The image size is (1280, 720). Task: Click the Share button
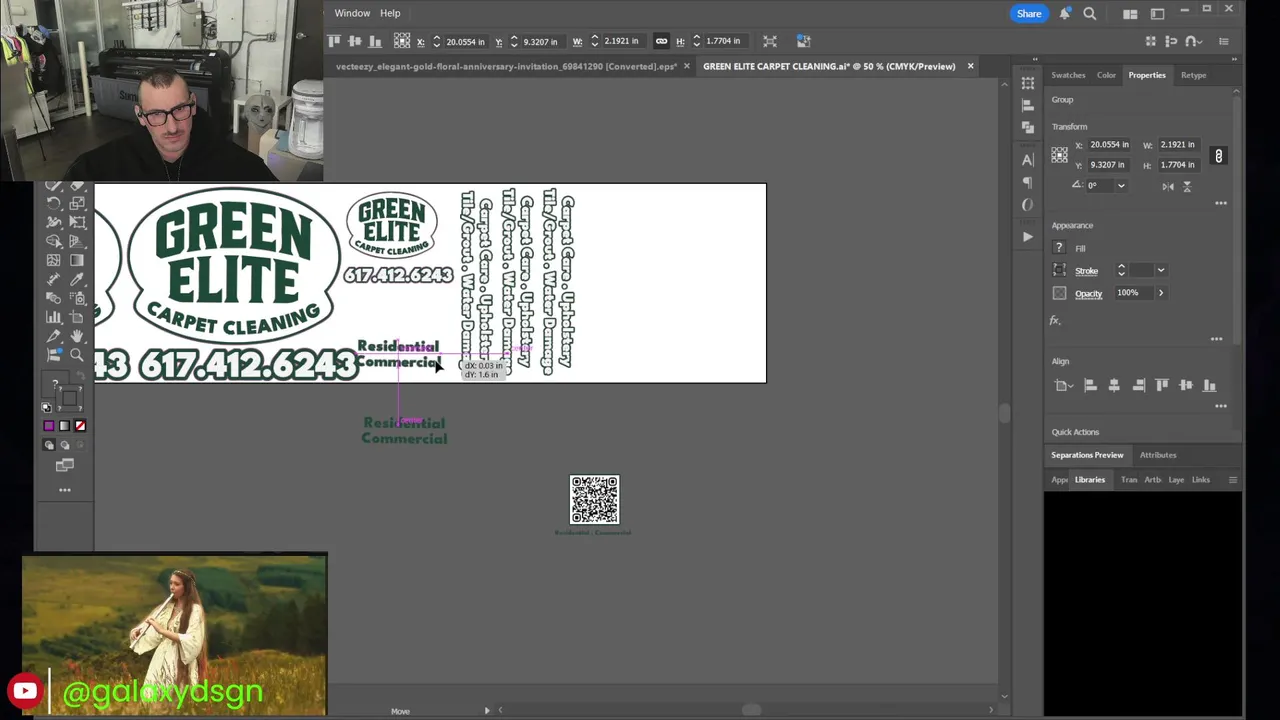(x=1029, y=13)
